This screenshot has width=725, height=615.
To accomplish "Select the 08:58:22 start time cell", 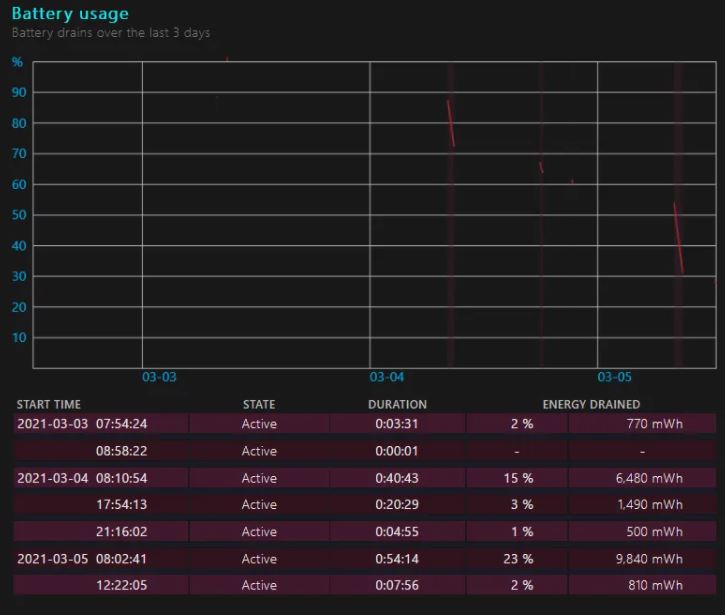I will [122, 451].
